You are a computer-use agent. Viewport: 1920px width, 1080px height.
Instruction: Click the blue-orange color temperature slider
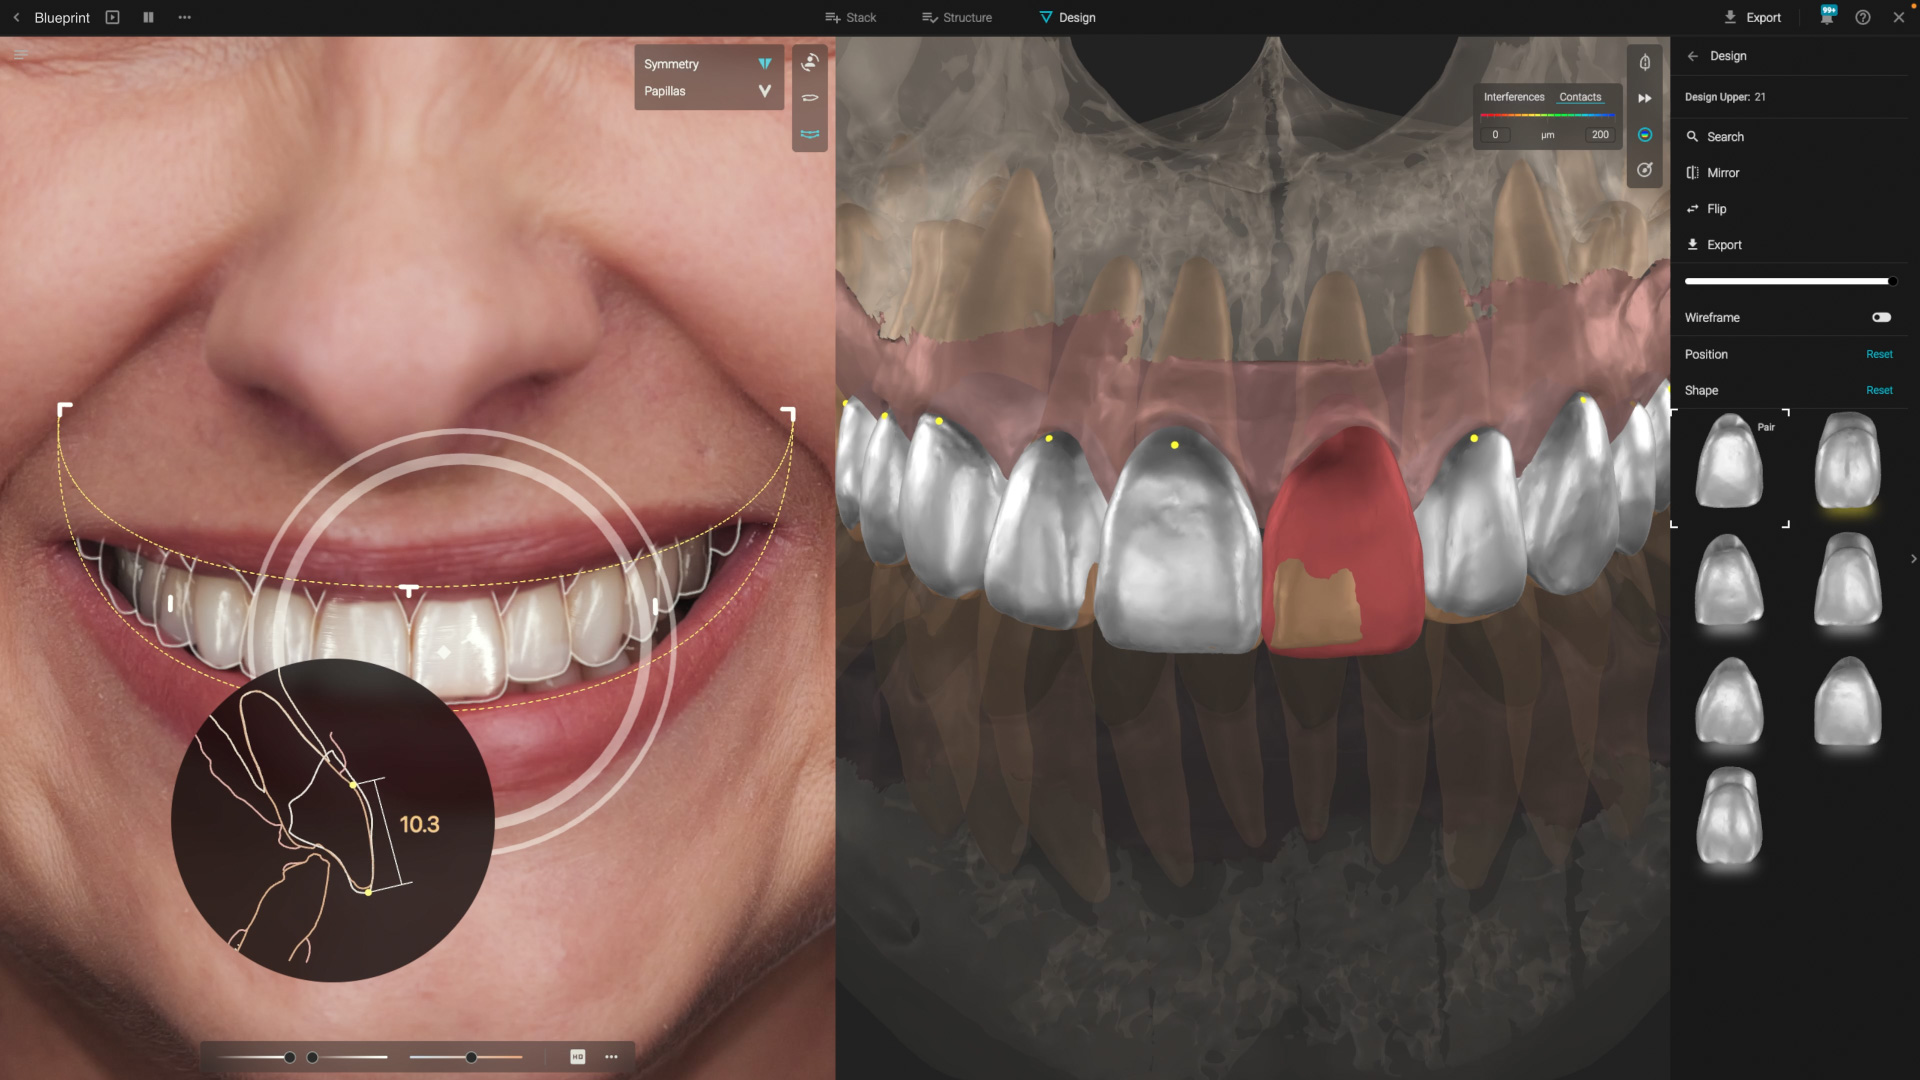[466, 1057]
